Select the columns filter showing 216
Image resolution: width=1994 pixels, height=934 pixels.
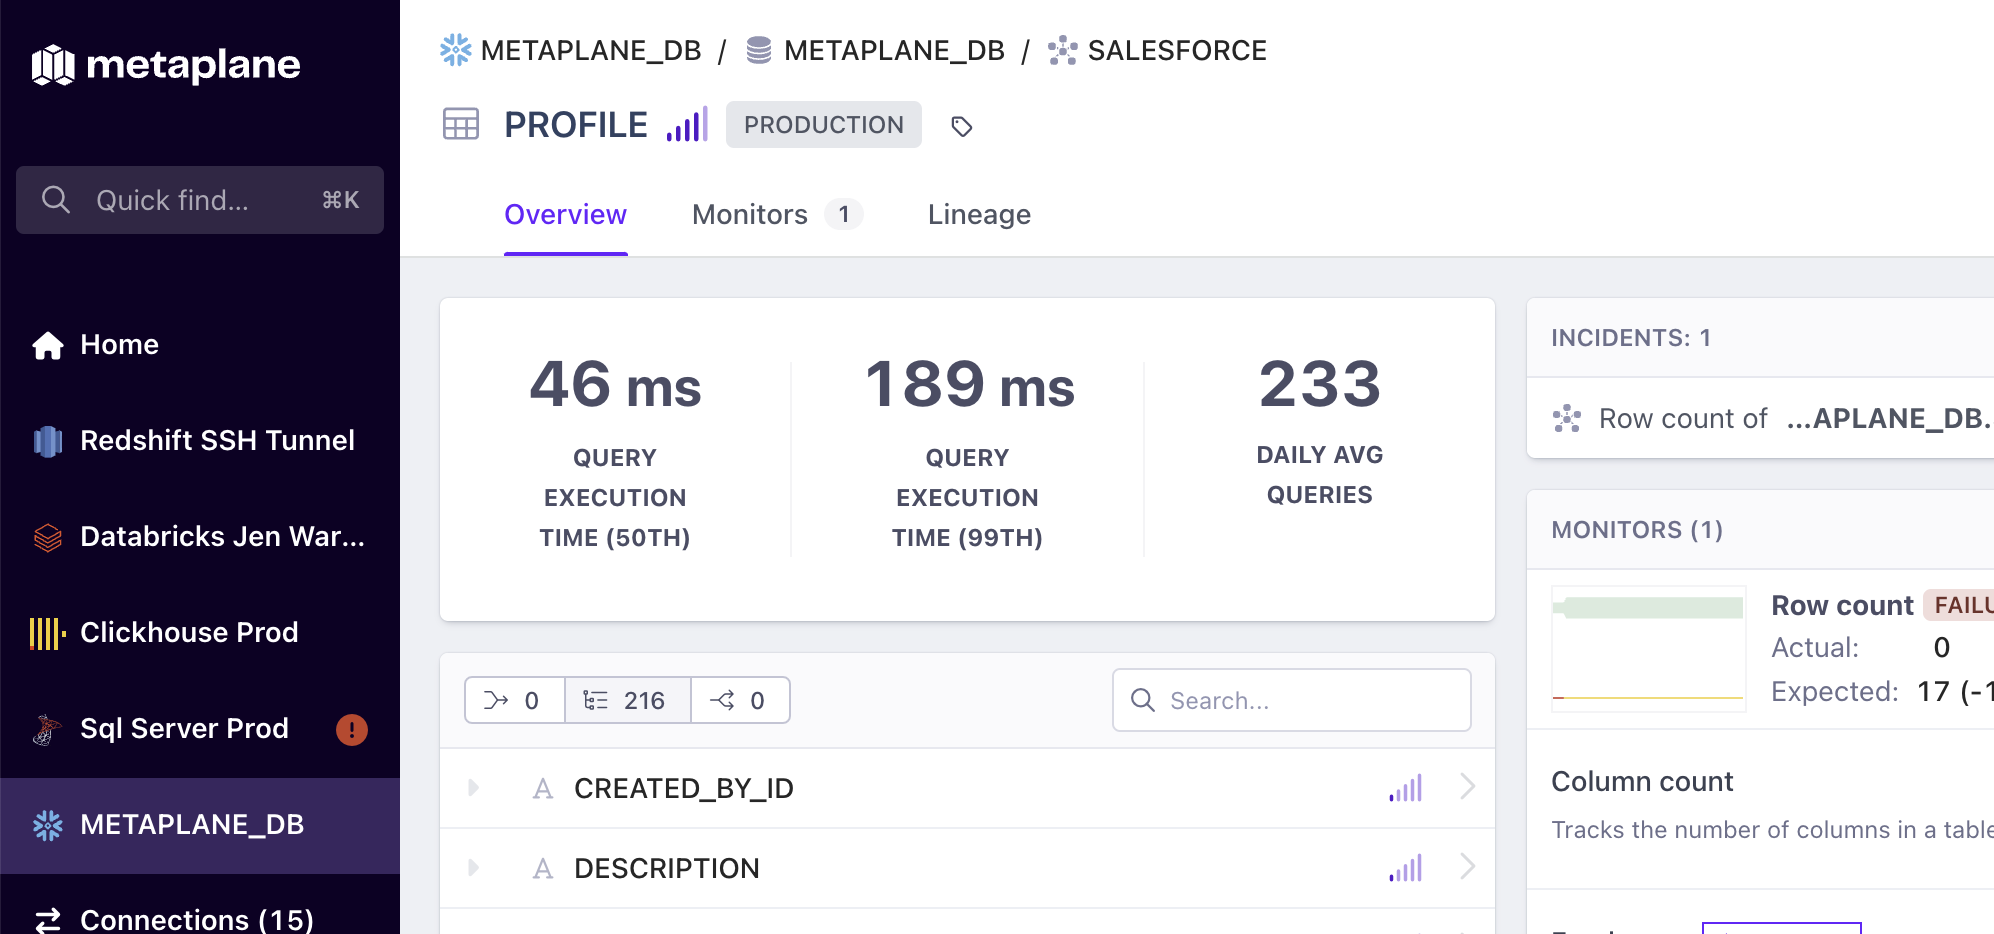click(627, 700)
